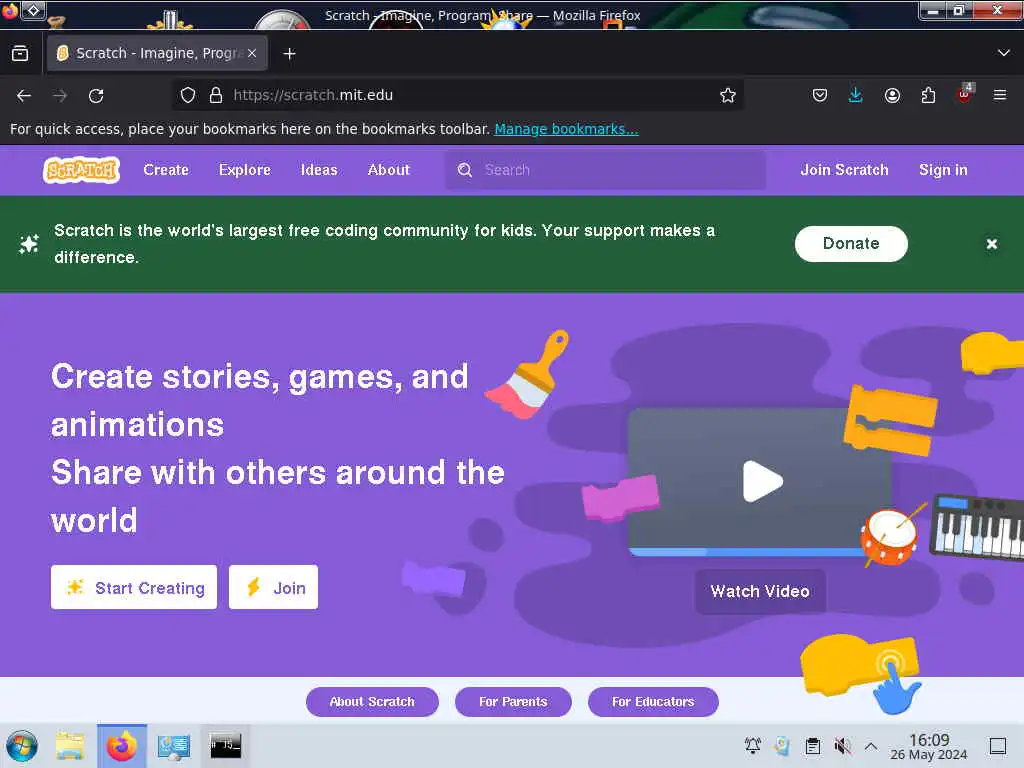
Task: Click the Watch Video button
Action: click(760, 592)
